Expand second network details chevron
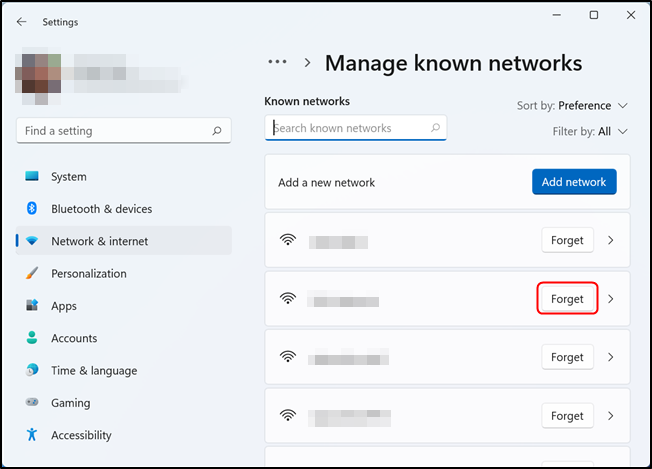652x469 pixels. click(x=610, y=299)
